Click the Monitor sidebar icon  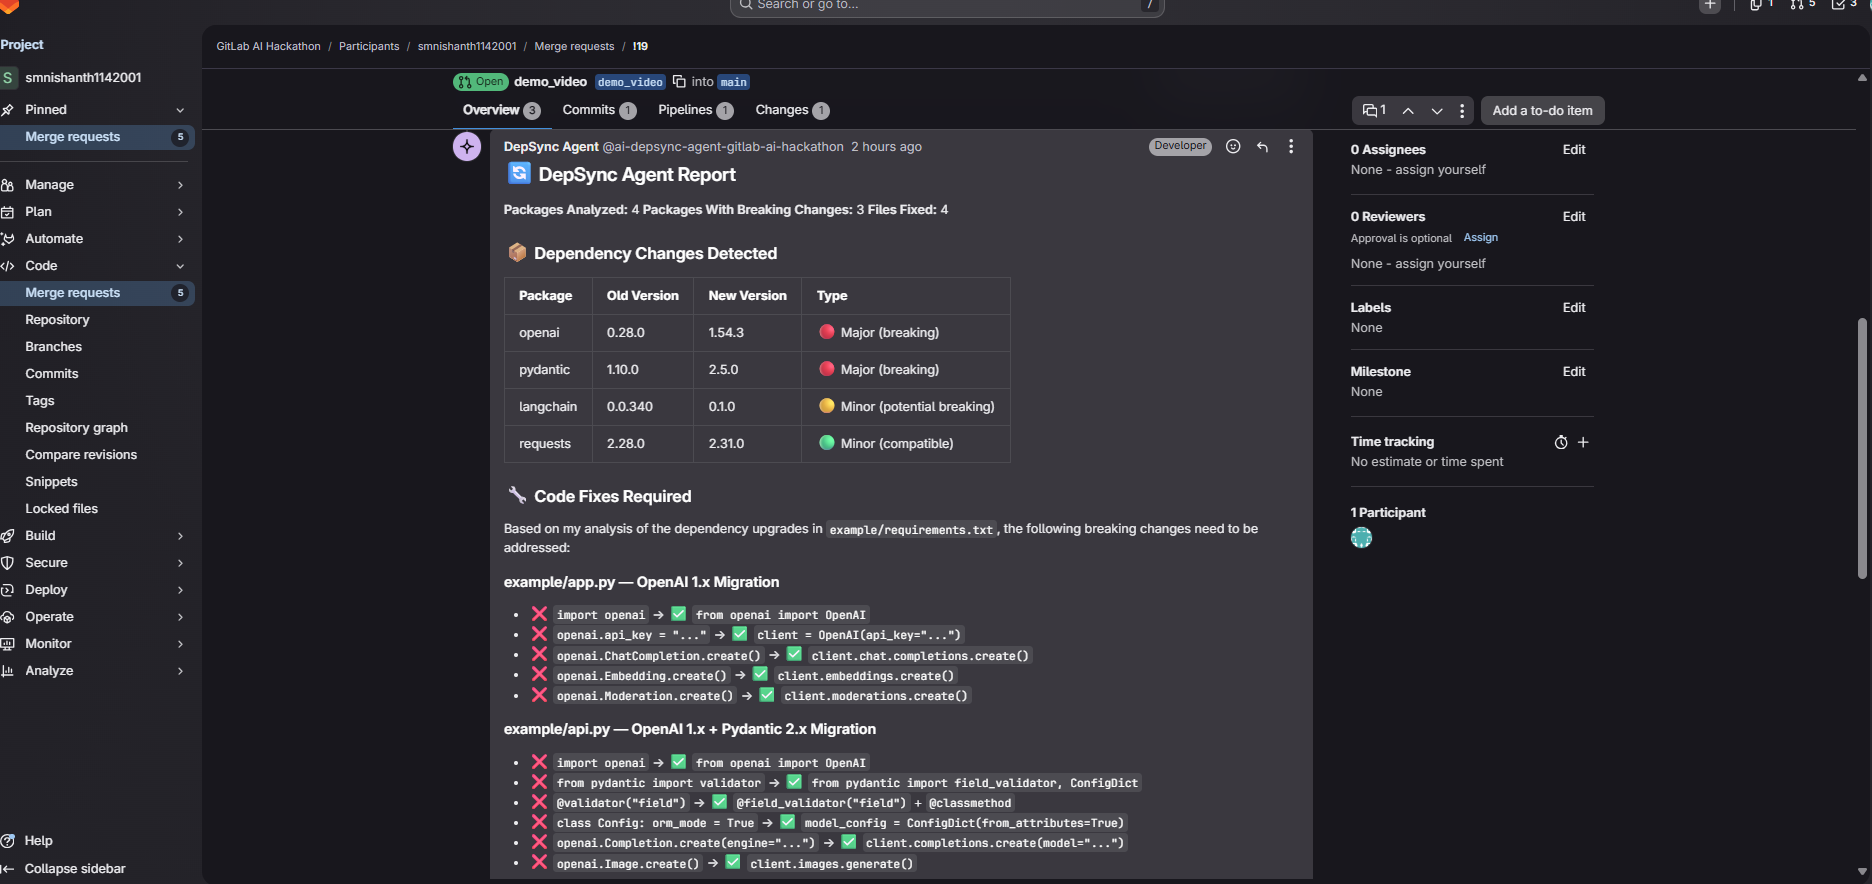7,644
